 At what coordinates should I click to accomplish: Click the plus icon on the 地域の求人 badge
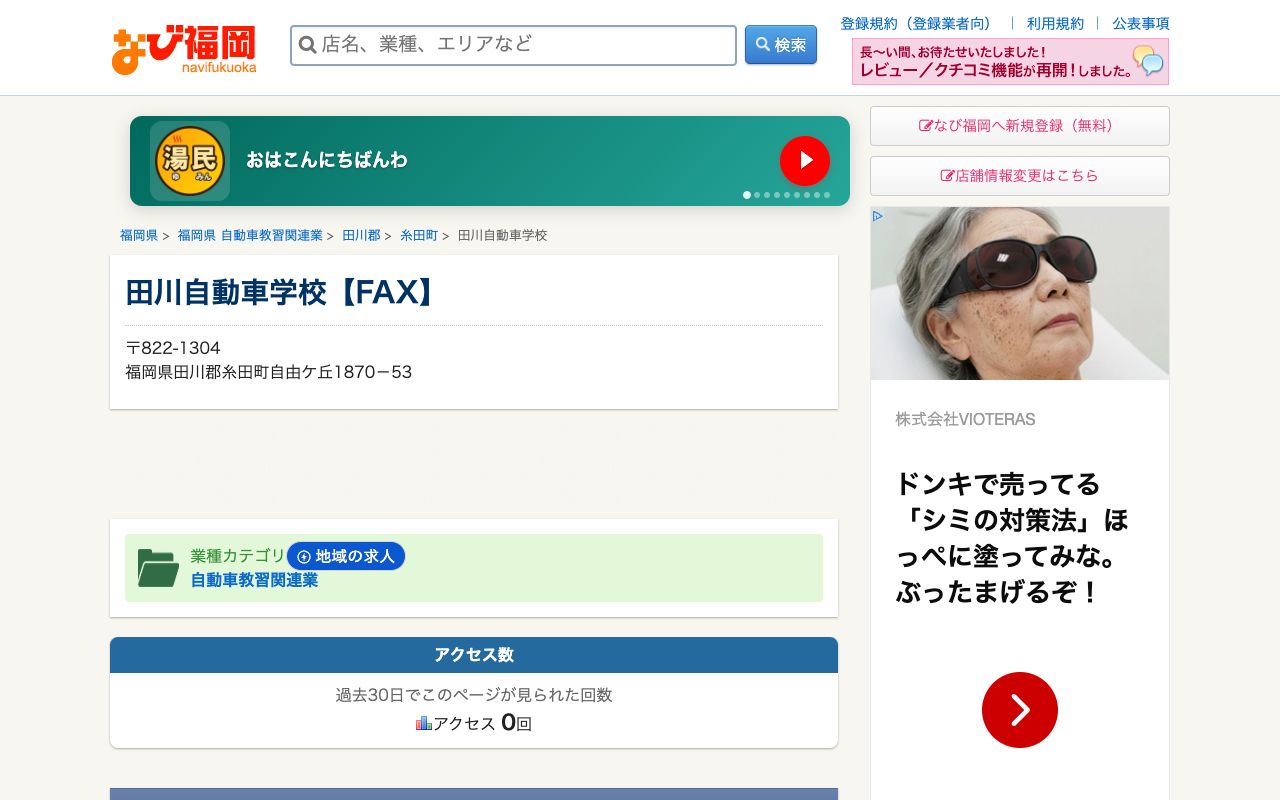click(x=303, y=556)
